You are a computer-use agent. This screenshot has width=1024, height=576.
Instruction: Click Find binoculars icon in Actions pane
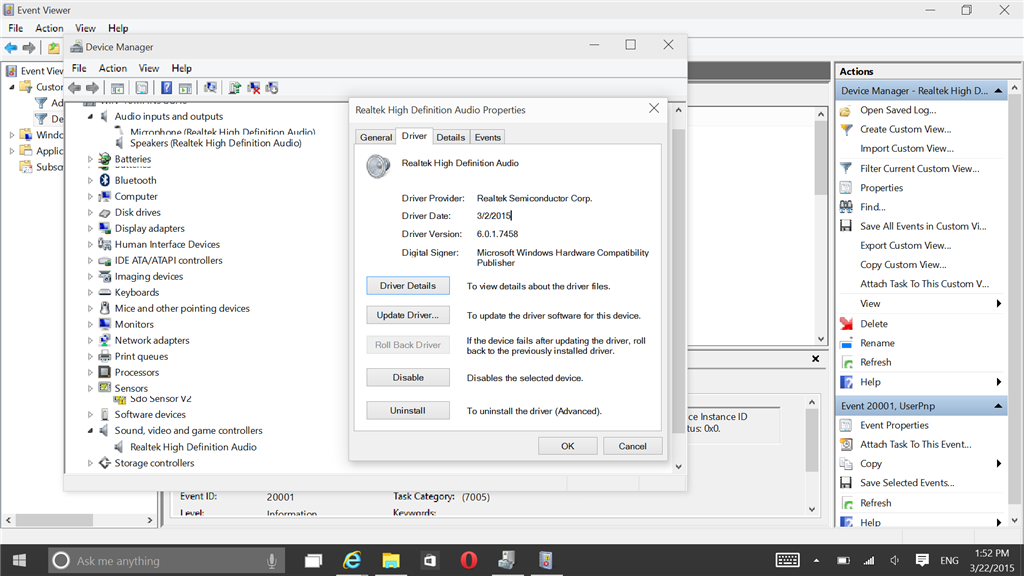pyautogui.click(x=846, y=206)
